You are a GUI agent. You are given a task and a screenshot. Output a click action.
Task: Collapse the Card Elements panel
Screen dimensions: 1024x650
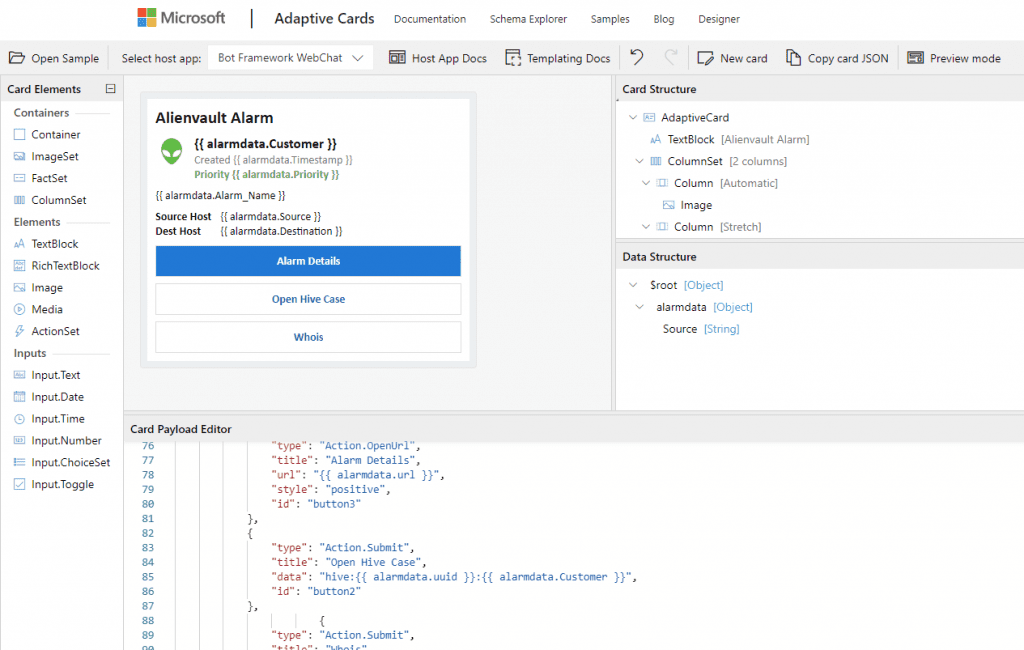110,89
